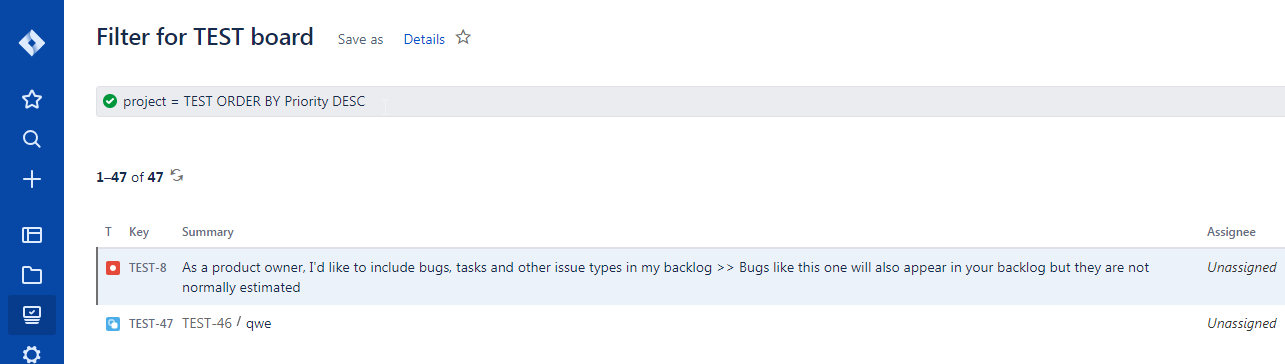Image resolution: width=1285 pixels, height=364 pixels.
Task: Click the Save as button
Action: pyautogui.click(x=360, y=39)
